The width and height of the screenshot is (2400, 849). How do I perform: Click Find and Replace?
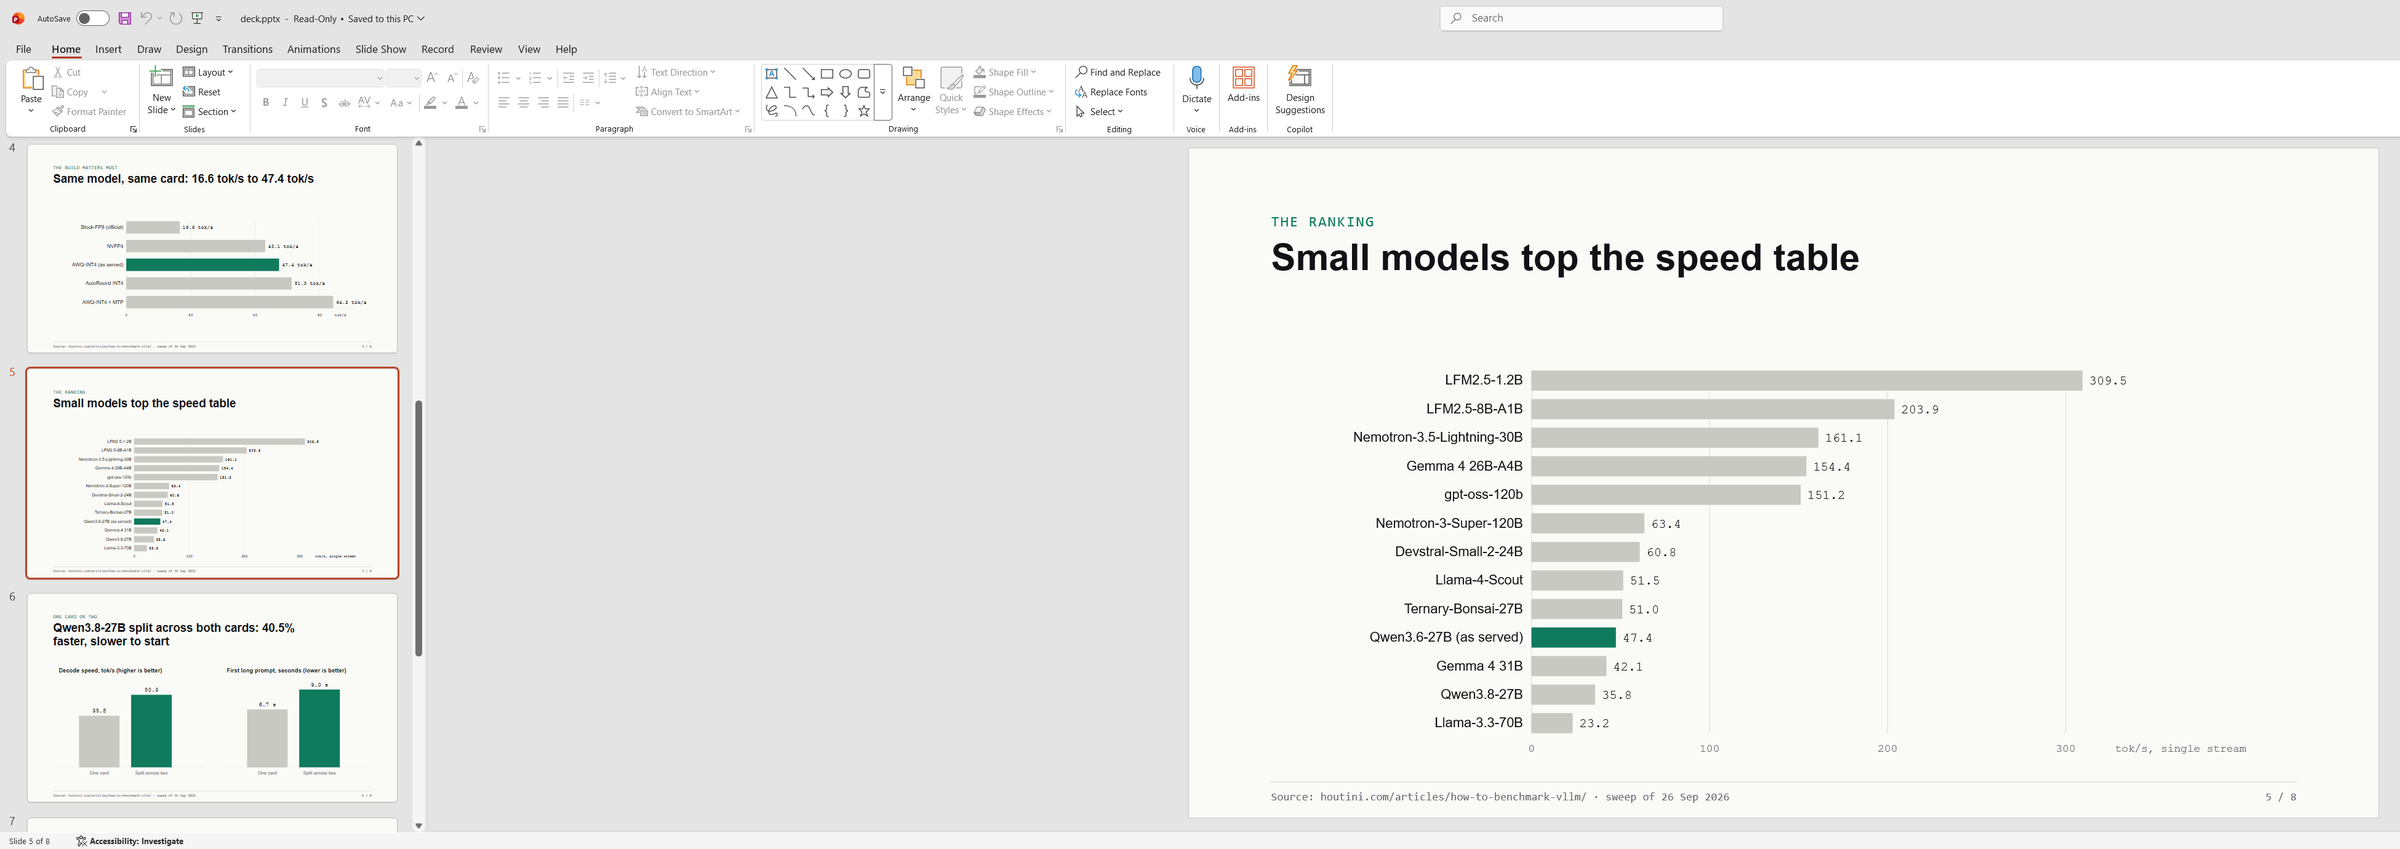(x=1118, y=72)
